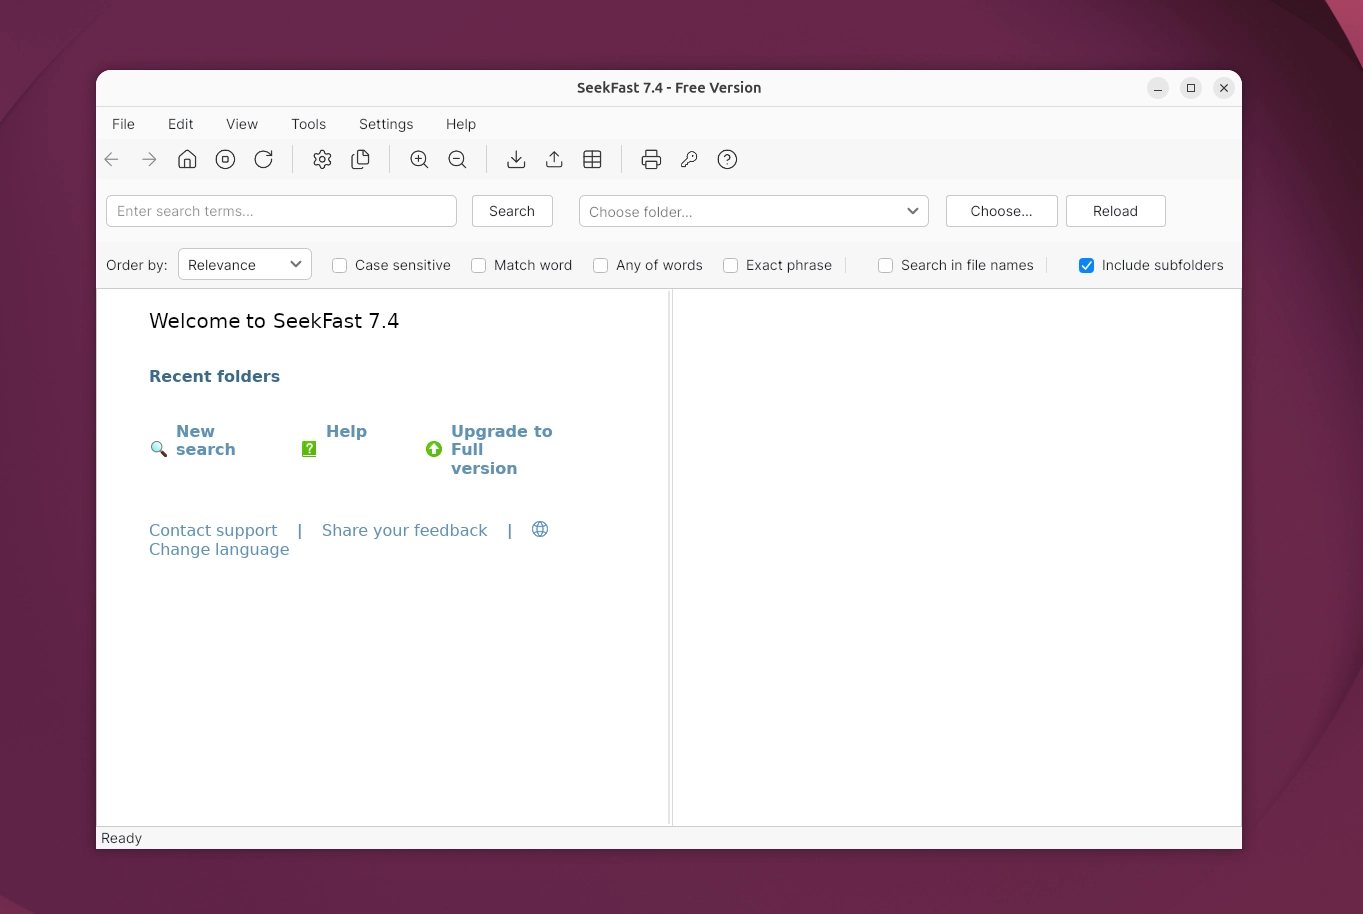The height and width of the screenshot is (914, 1363).
Task: Click the refresh toolbar icon
Action: coord(263,160)
